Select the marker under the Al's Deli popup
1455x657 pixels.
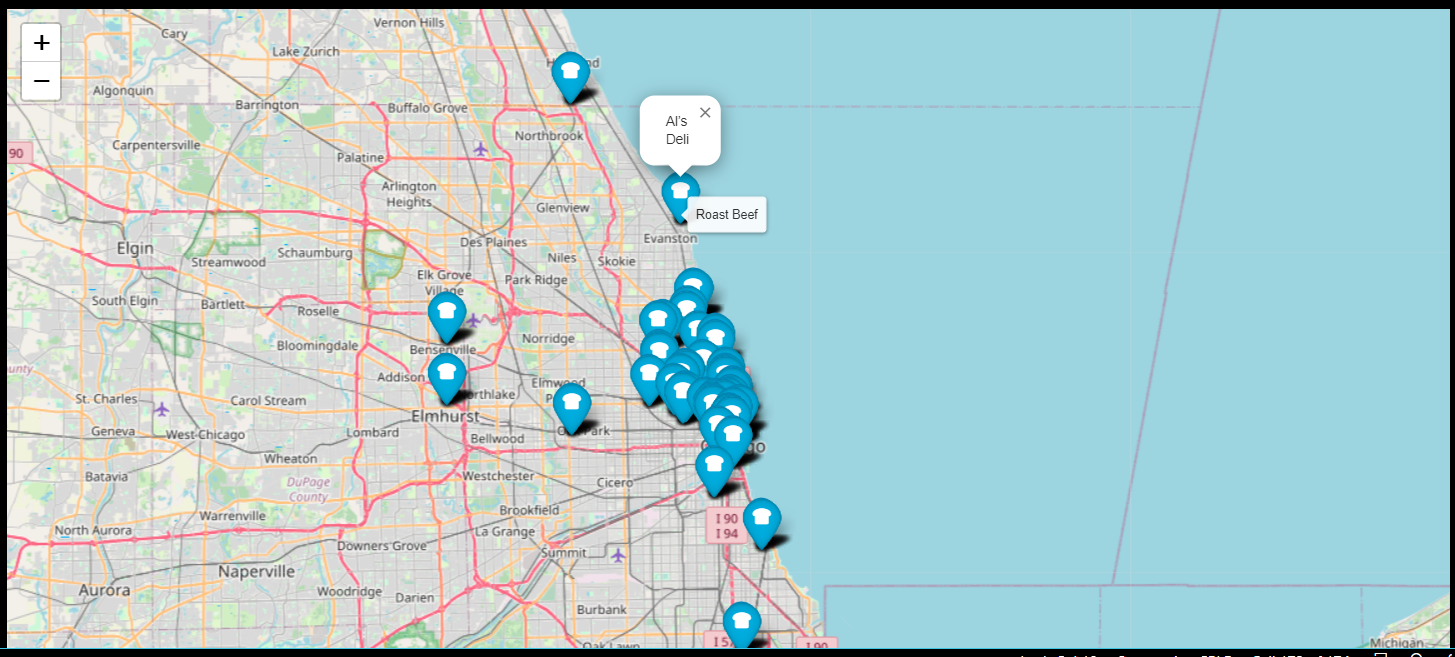[x=680, y=196]
